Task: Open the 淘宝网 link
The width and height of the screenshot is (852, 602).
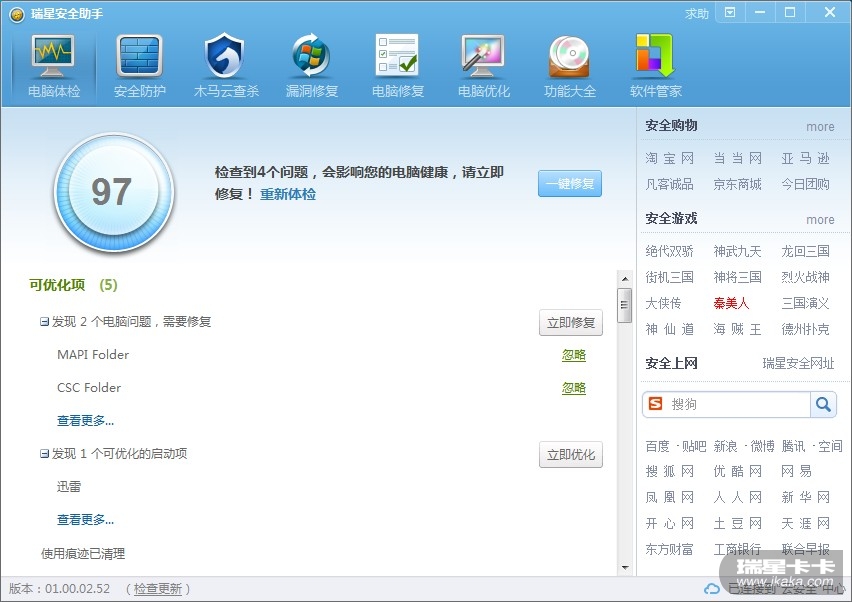Action: 669,158
